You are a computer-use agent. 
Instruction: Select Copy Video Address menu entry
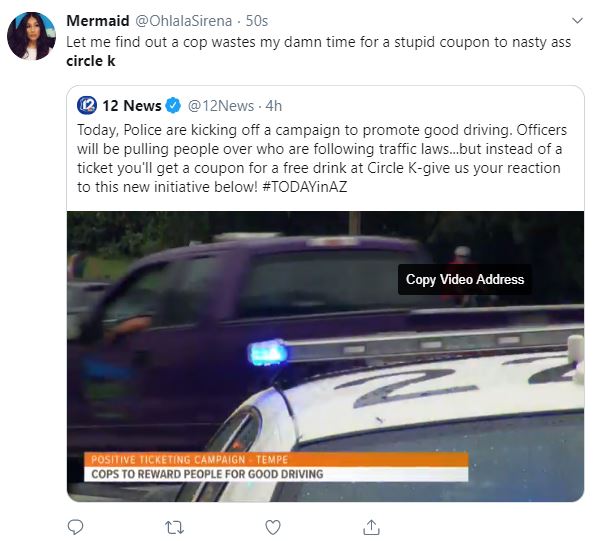[x=465, y=279]
